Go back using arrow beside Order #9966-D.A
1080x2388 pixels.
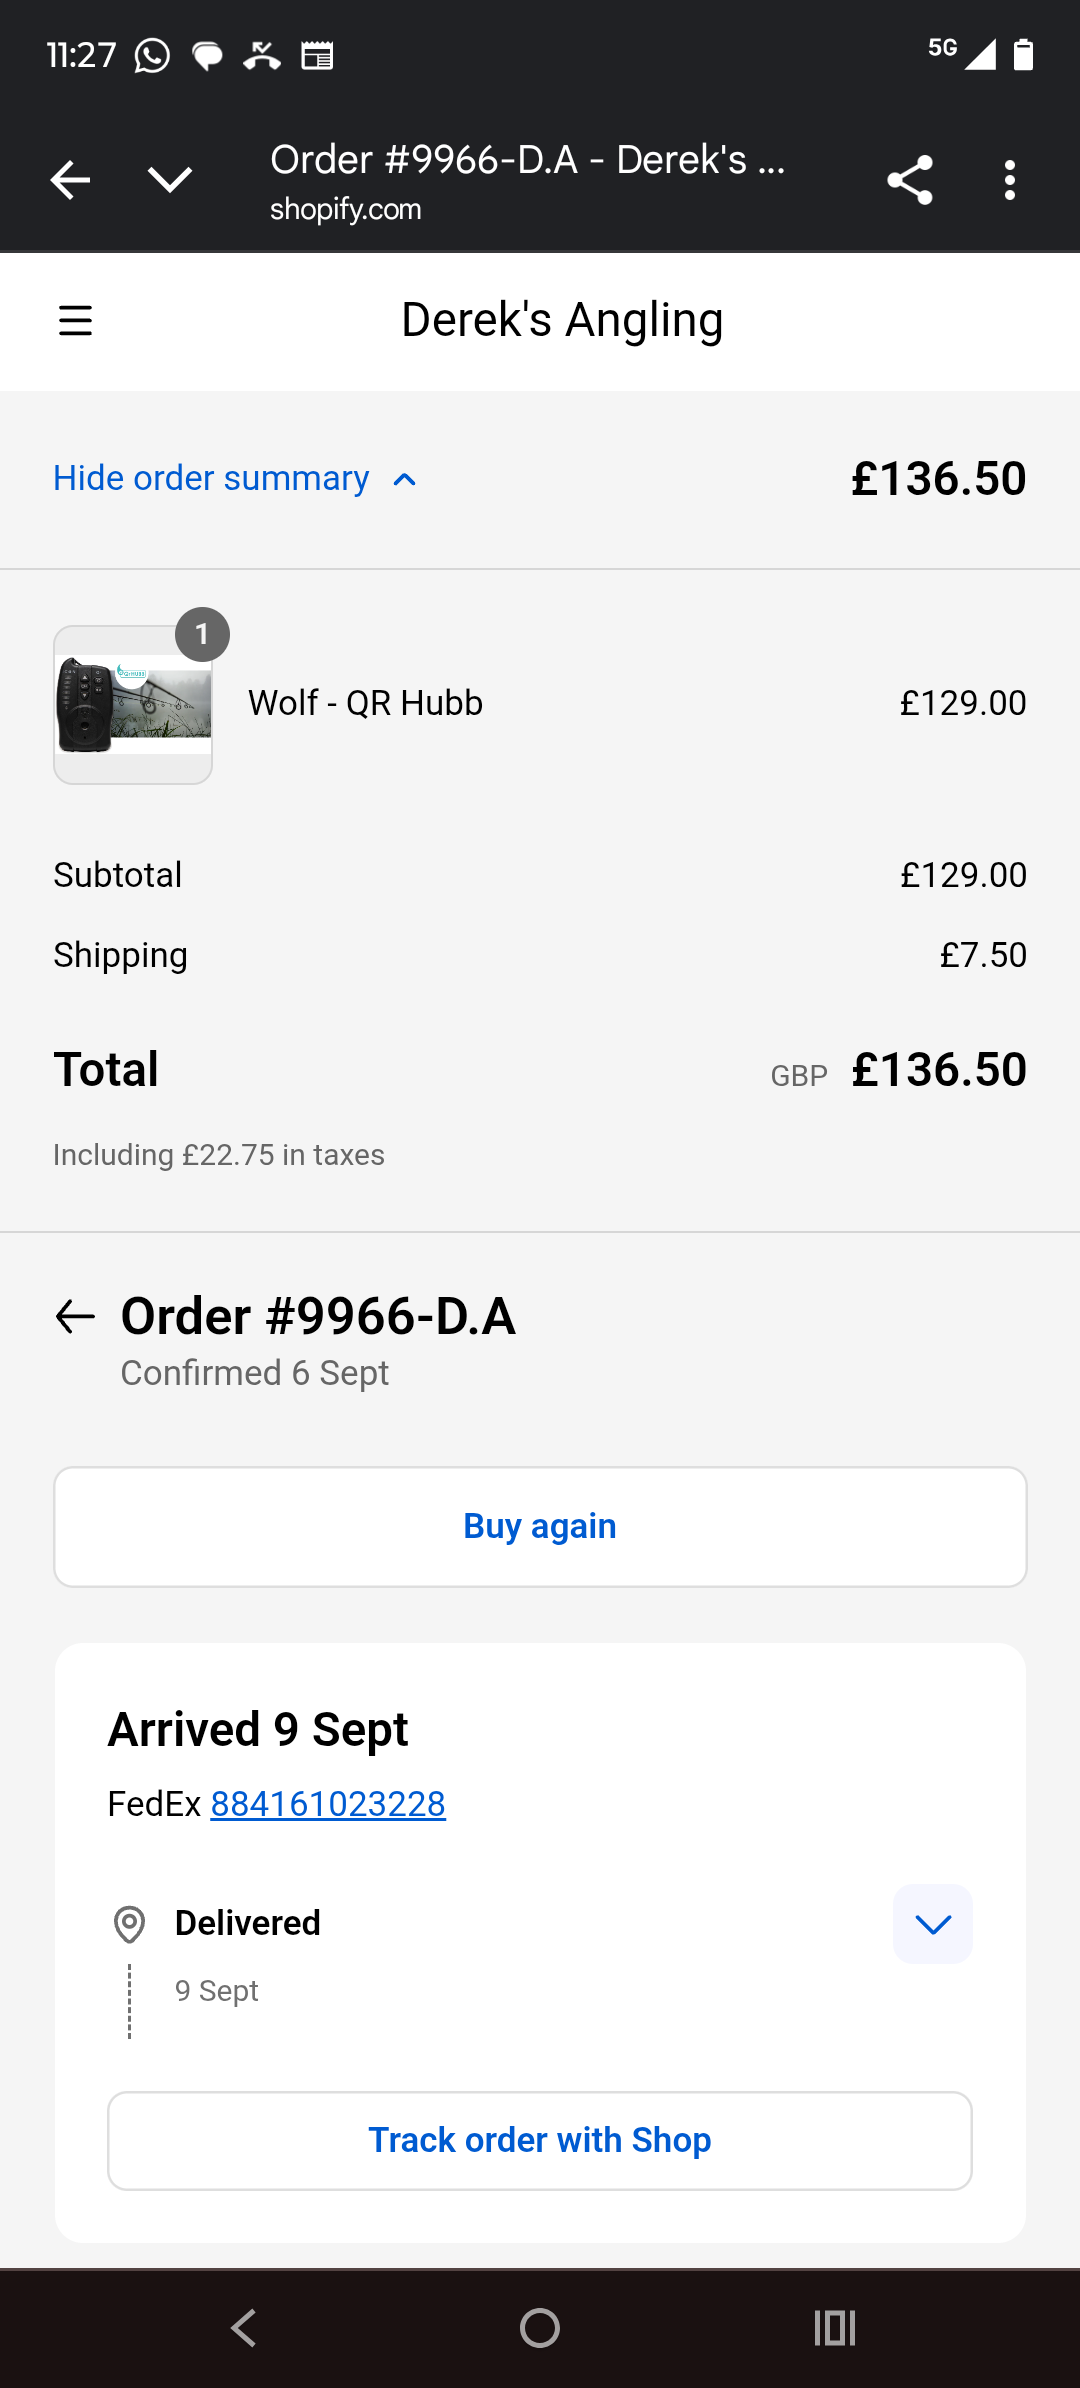pos(75,1316)
